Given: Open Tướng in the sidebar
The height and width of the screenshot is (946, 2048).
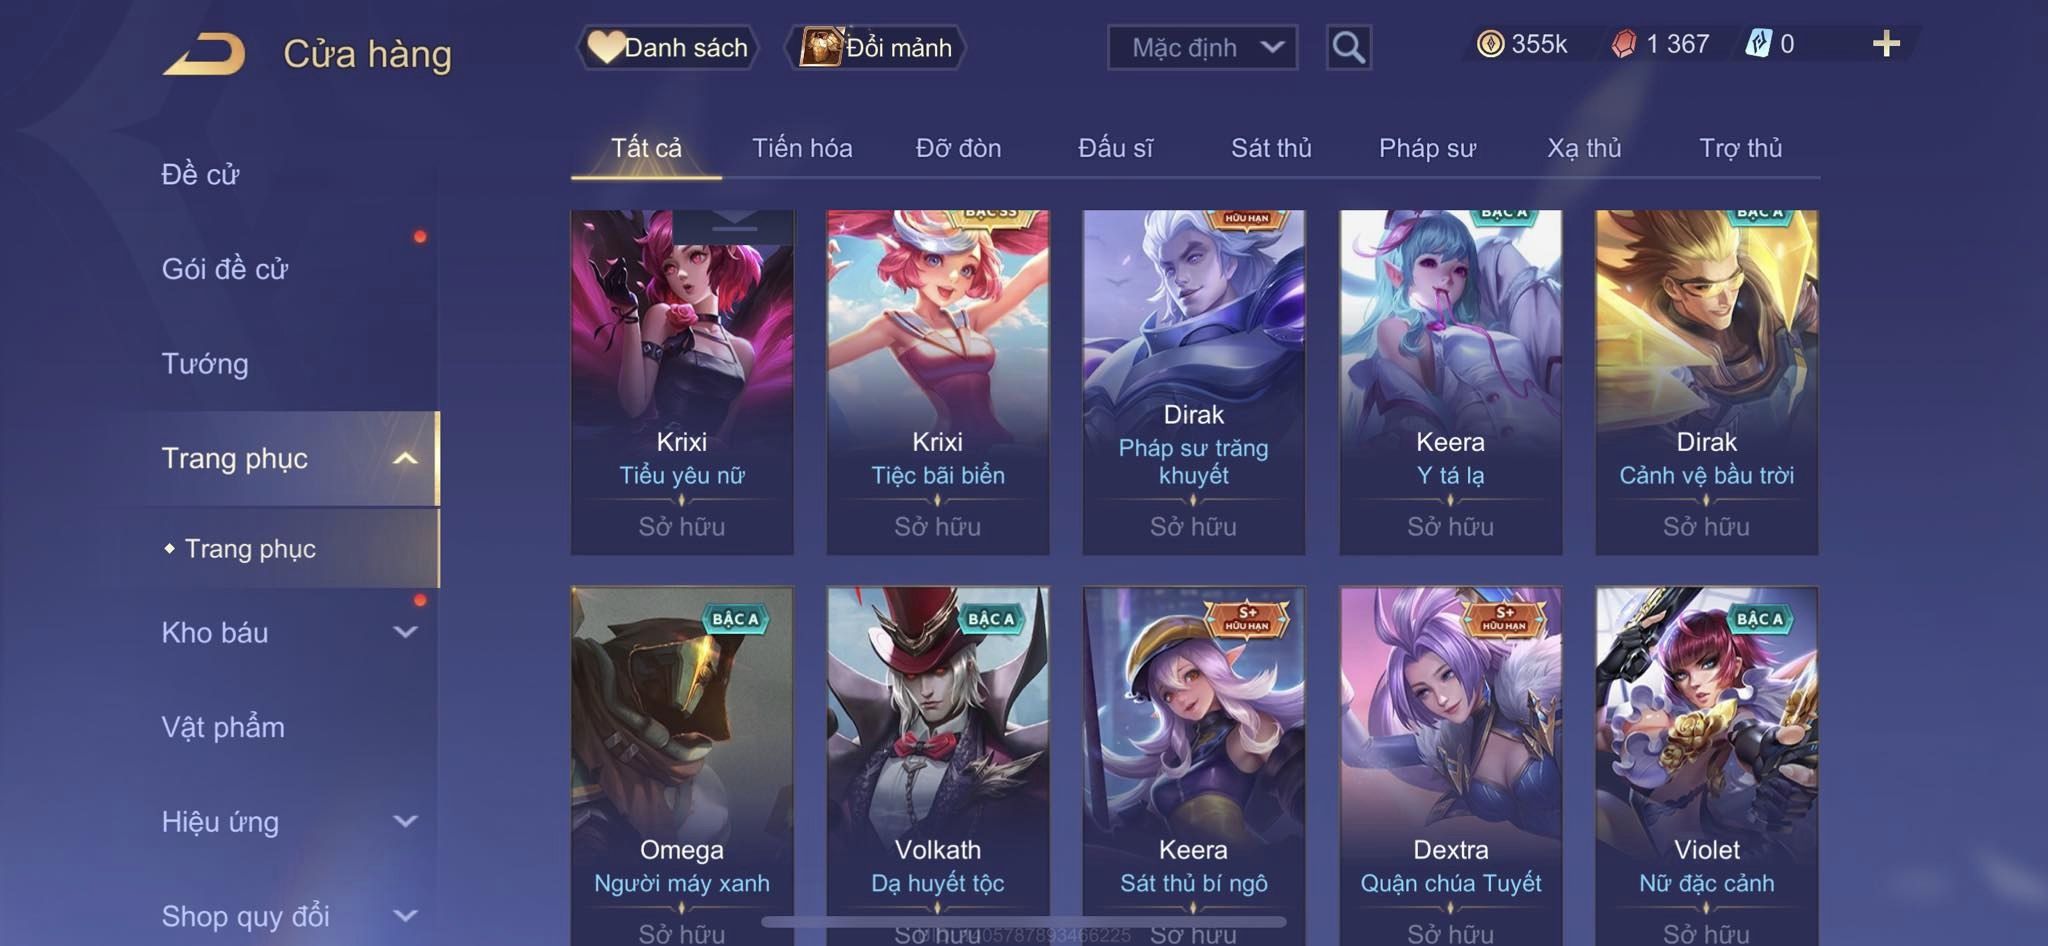Looking at the screenshot, I should 205,364.
